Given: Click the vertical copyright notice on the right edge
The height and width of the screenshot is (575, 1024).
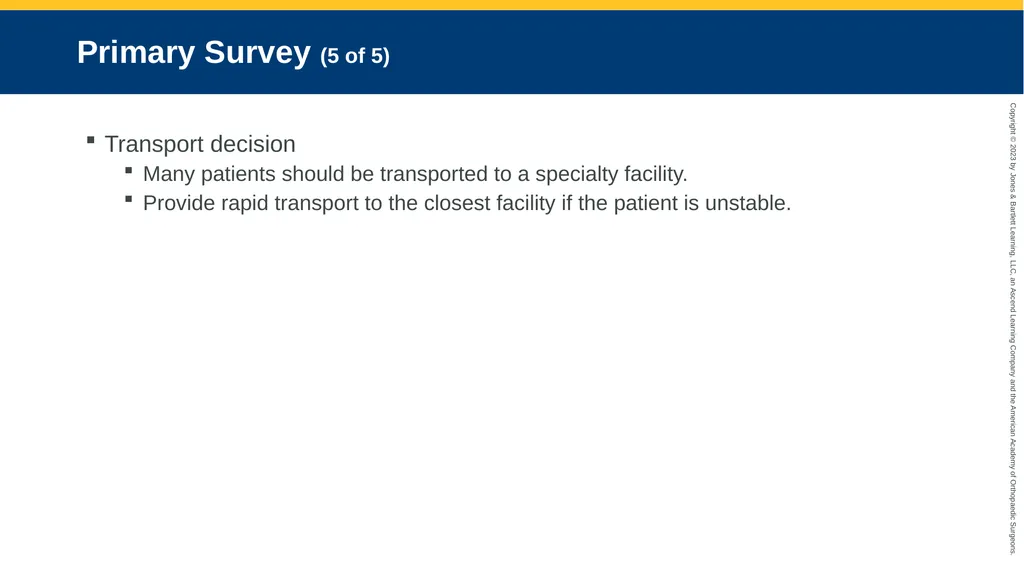Looking at the screenshot, I should pos(1013,328).
